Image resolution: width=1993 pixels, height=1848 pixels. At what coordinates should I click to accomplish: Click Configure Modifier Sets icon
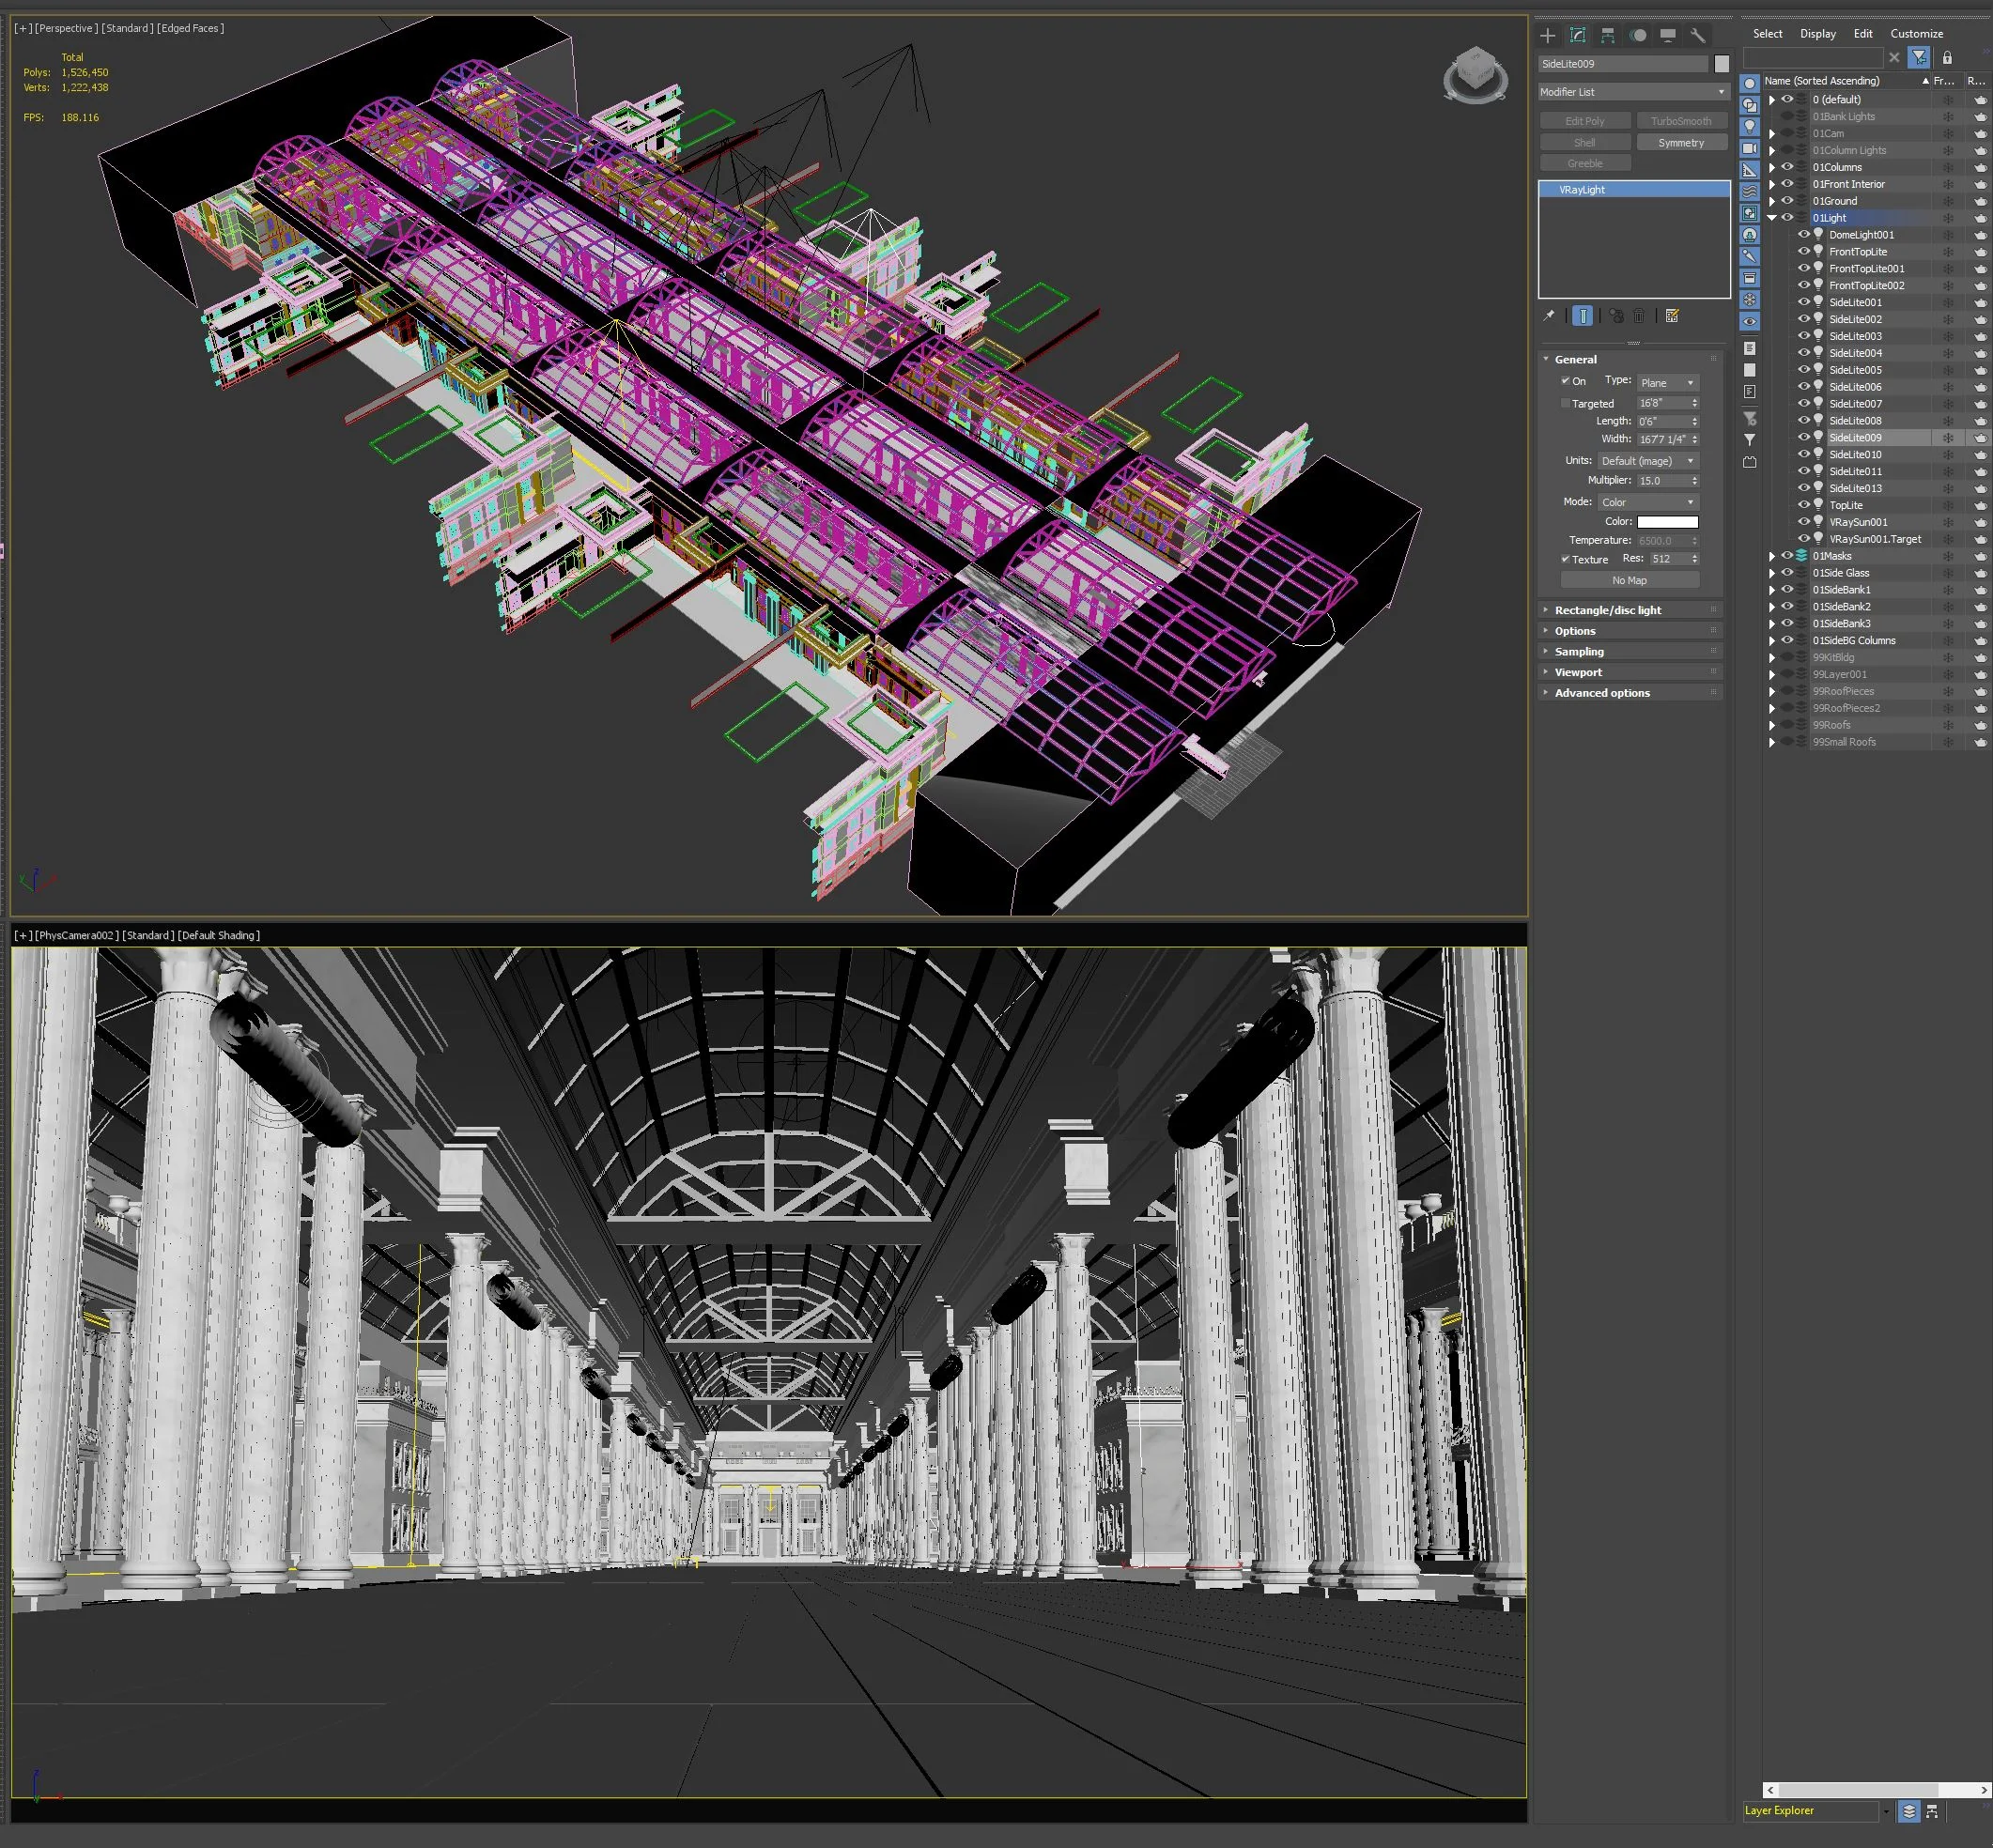[x=1672, y=316]
